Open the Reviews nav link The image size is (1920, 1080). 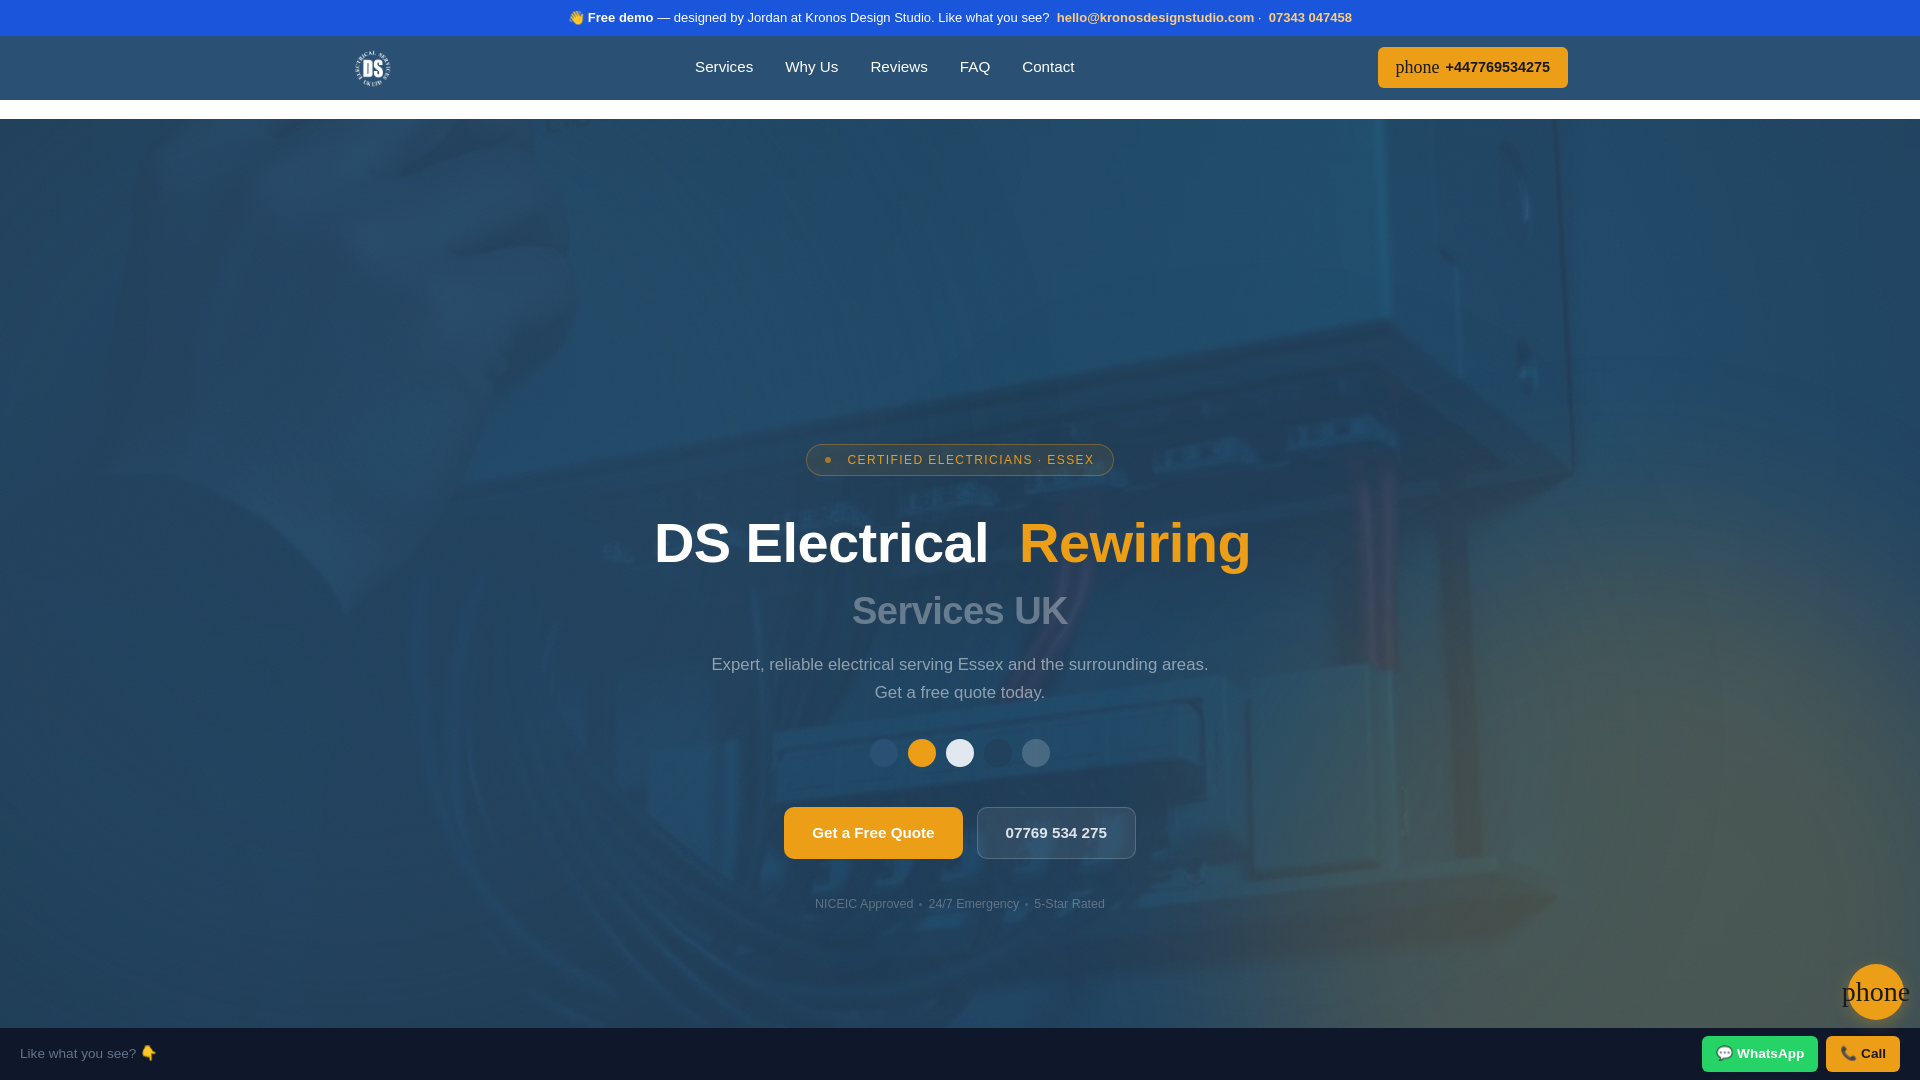coord(898,67)
